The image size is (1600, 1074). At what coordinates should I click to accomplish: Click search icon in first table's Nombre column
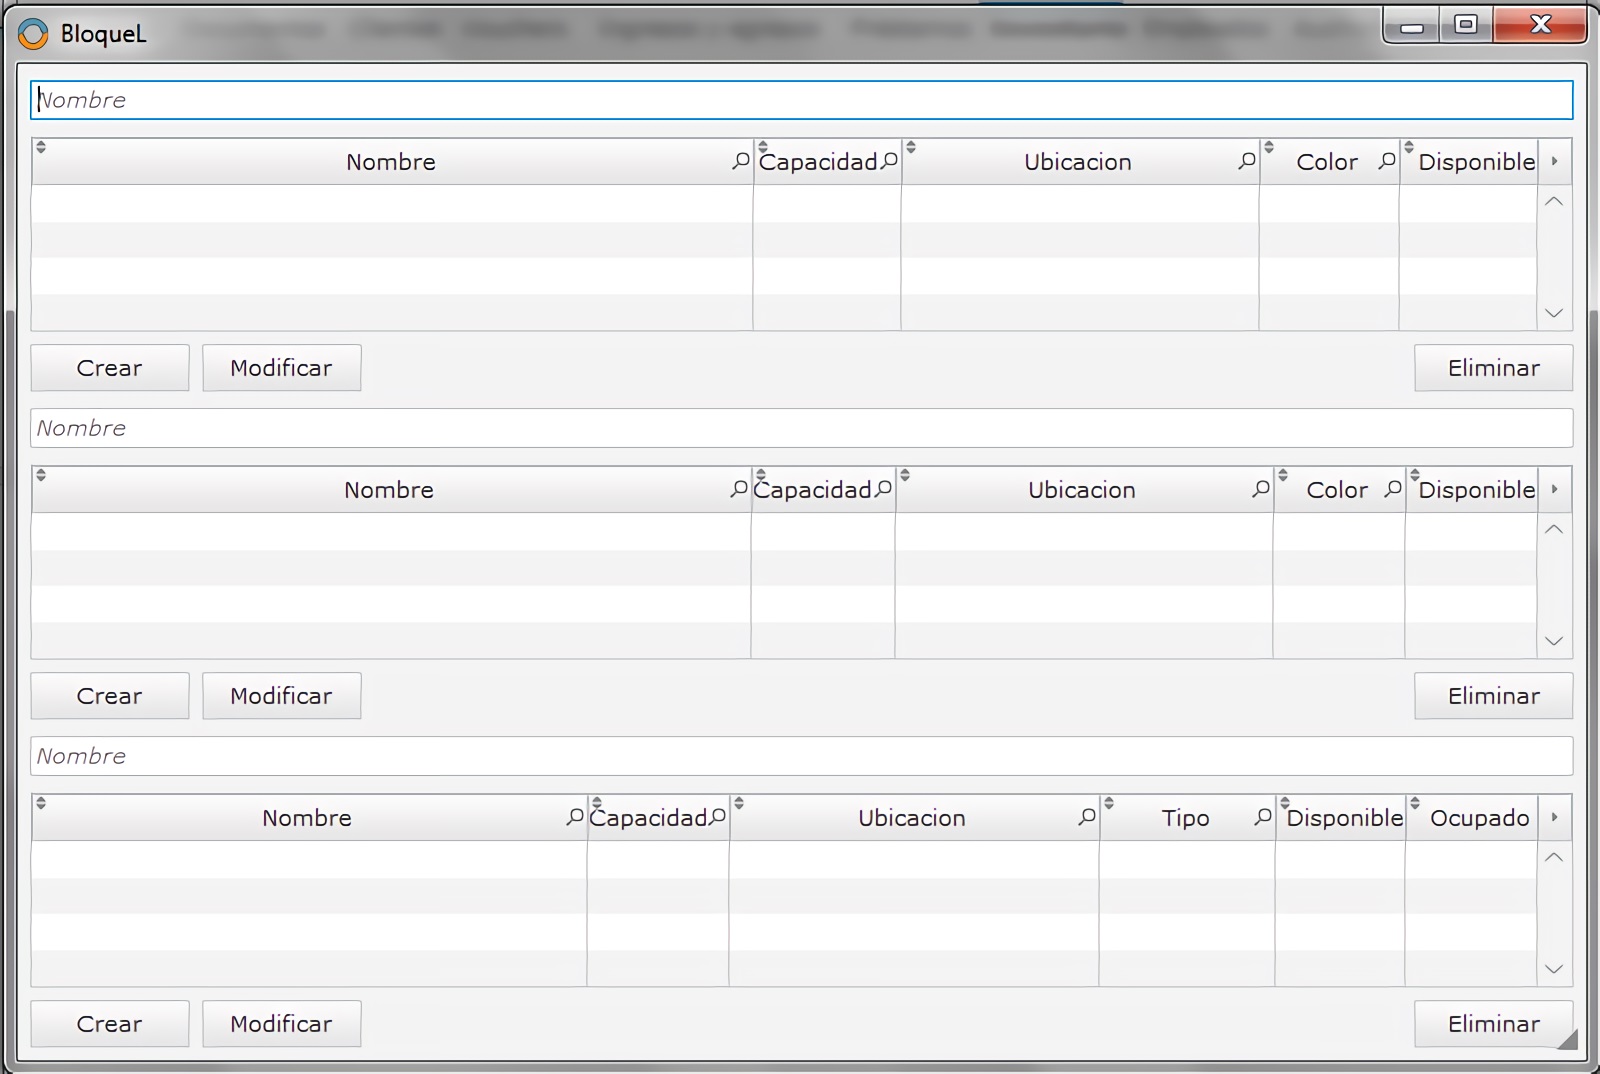(x=740, y=161)
